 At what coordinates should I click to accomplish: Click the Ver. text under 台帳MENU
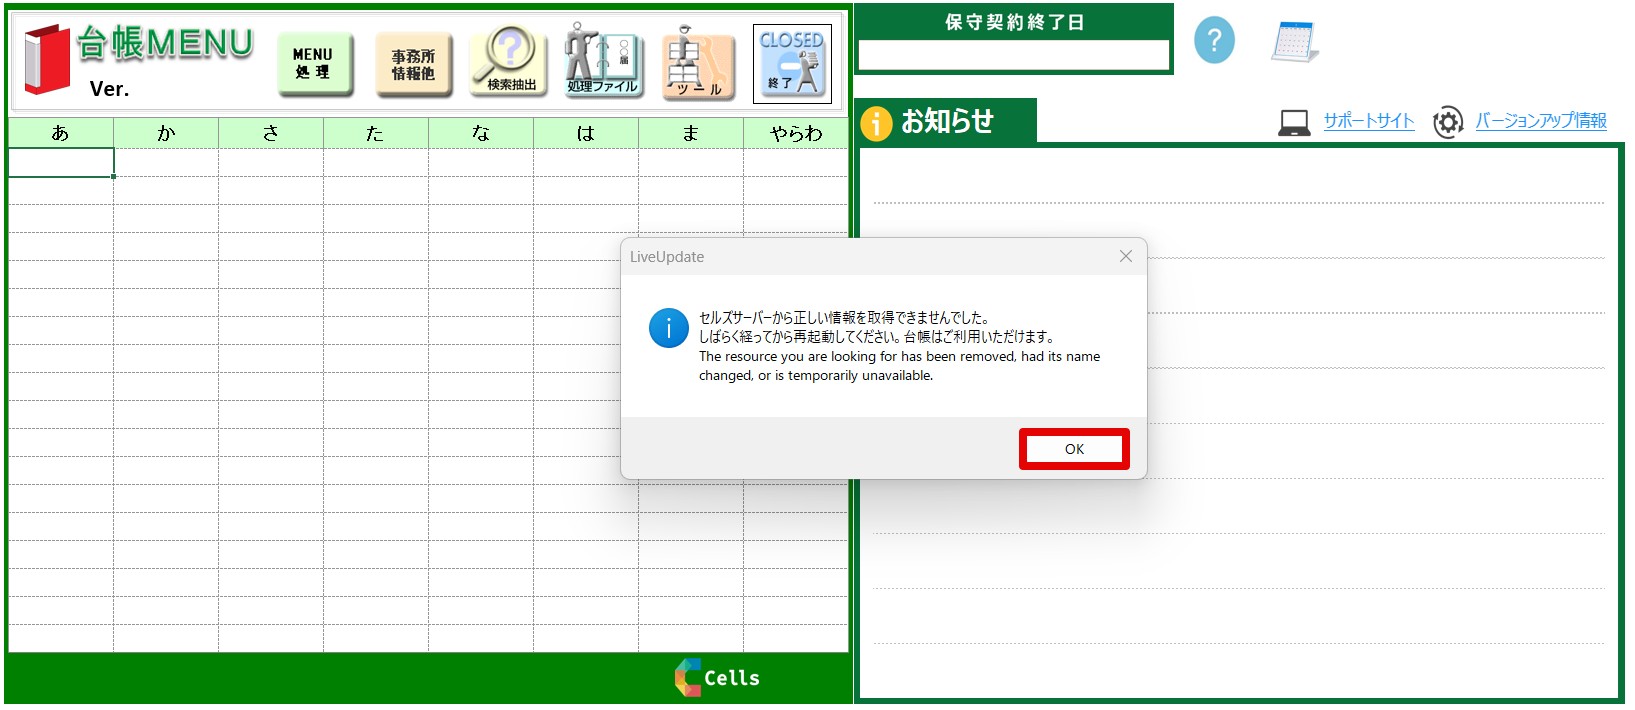pyautogui.click(x=110, y=89)
